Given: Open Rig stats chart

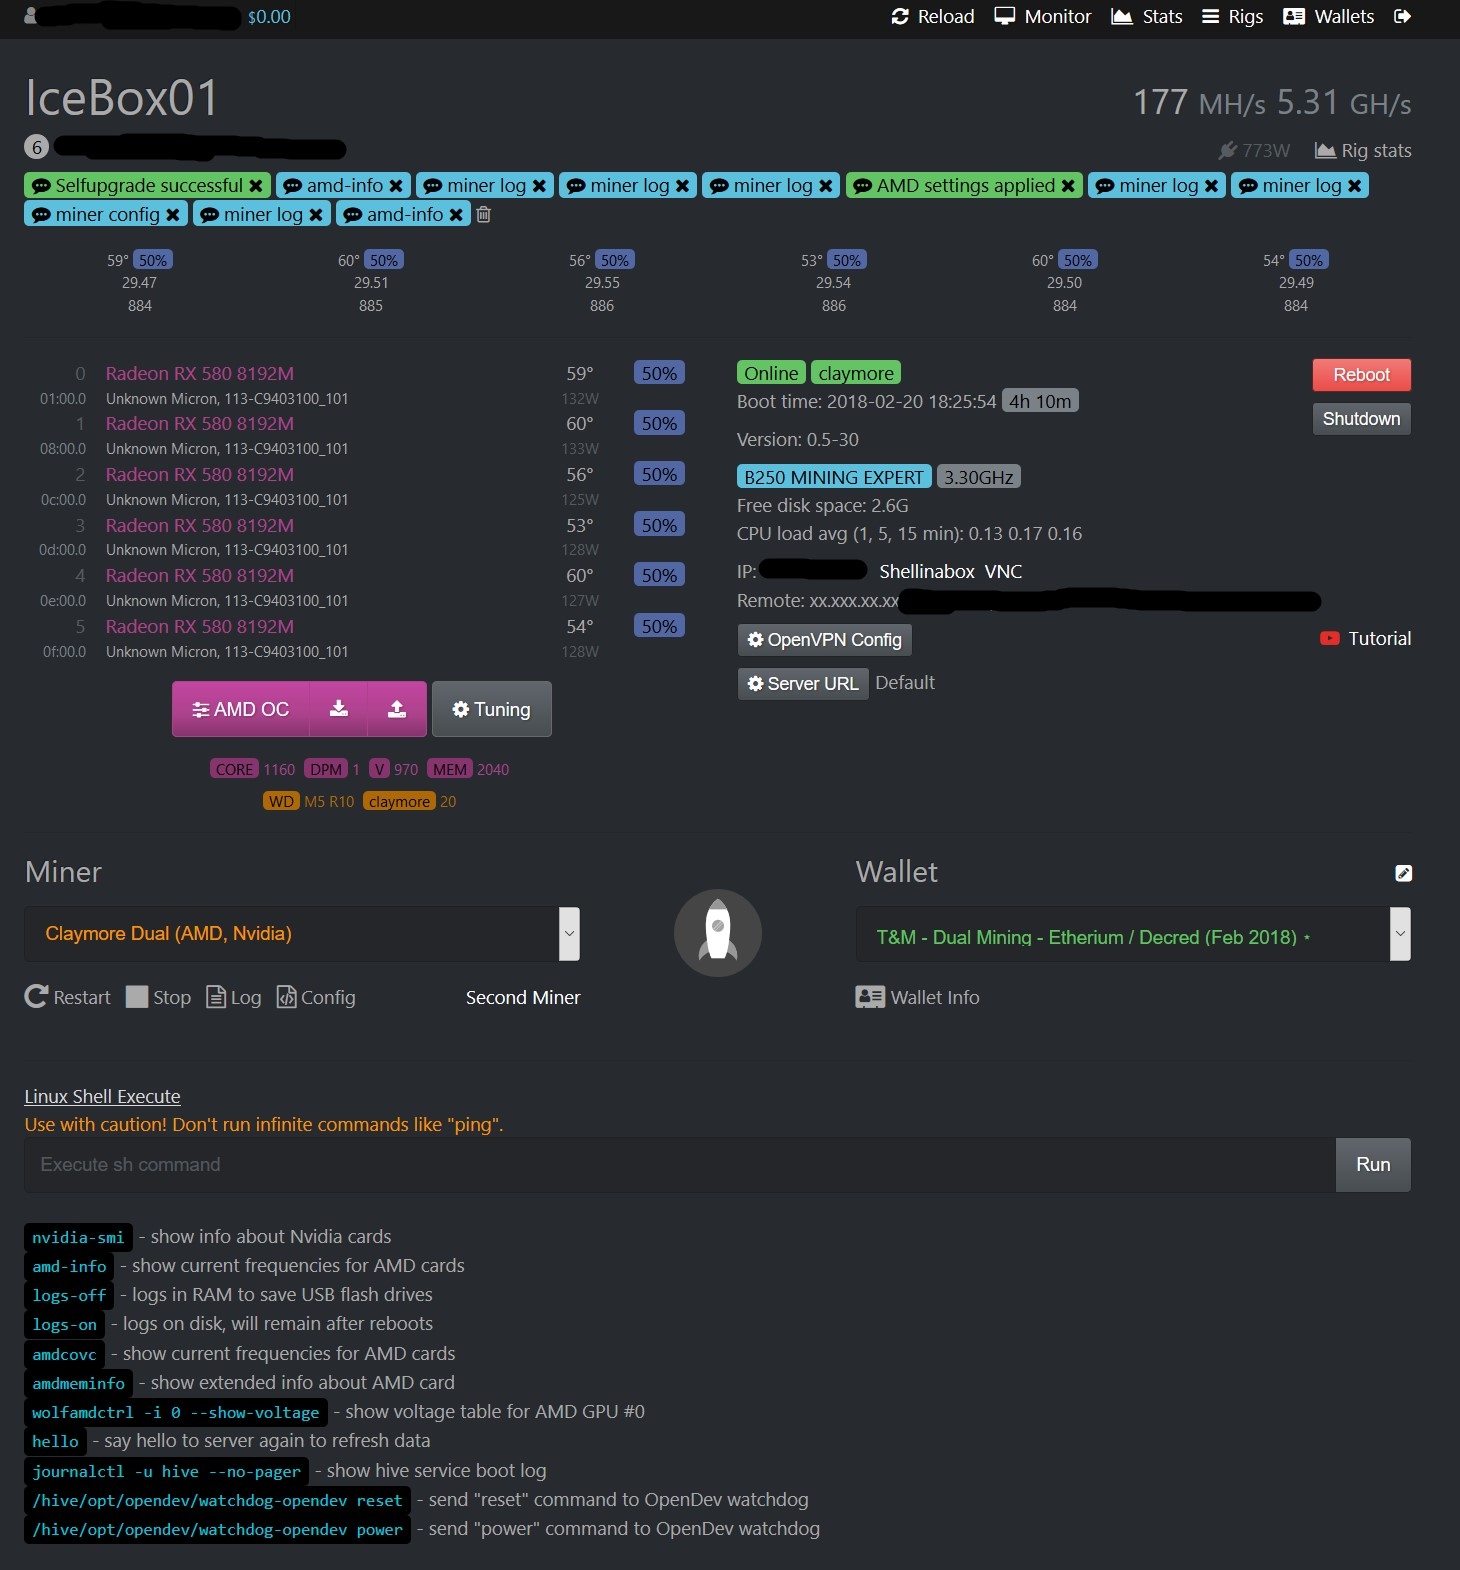Looking at the screenshot, I should point(1363,151).
